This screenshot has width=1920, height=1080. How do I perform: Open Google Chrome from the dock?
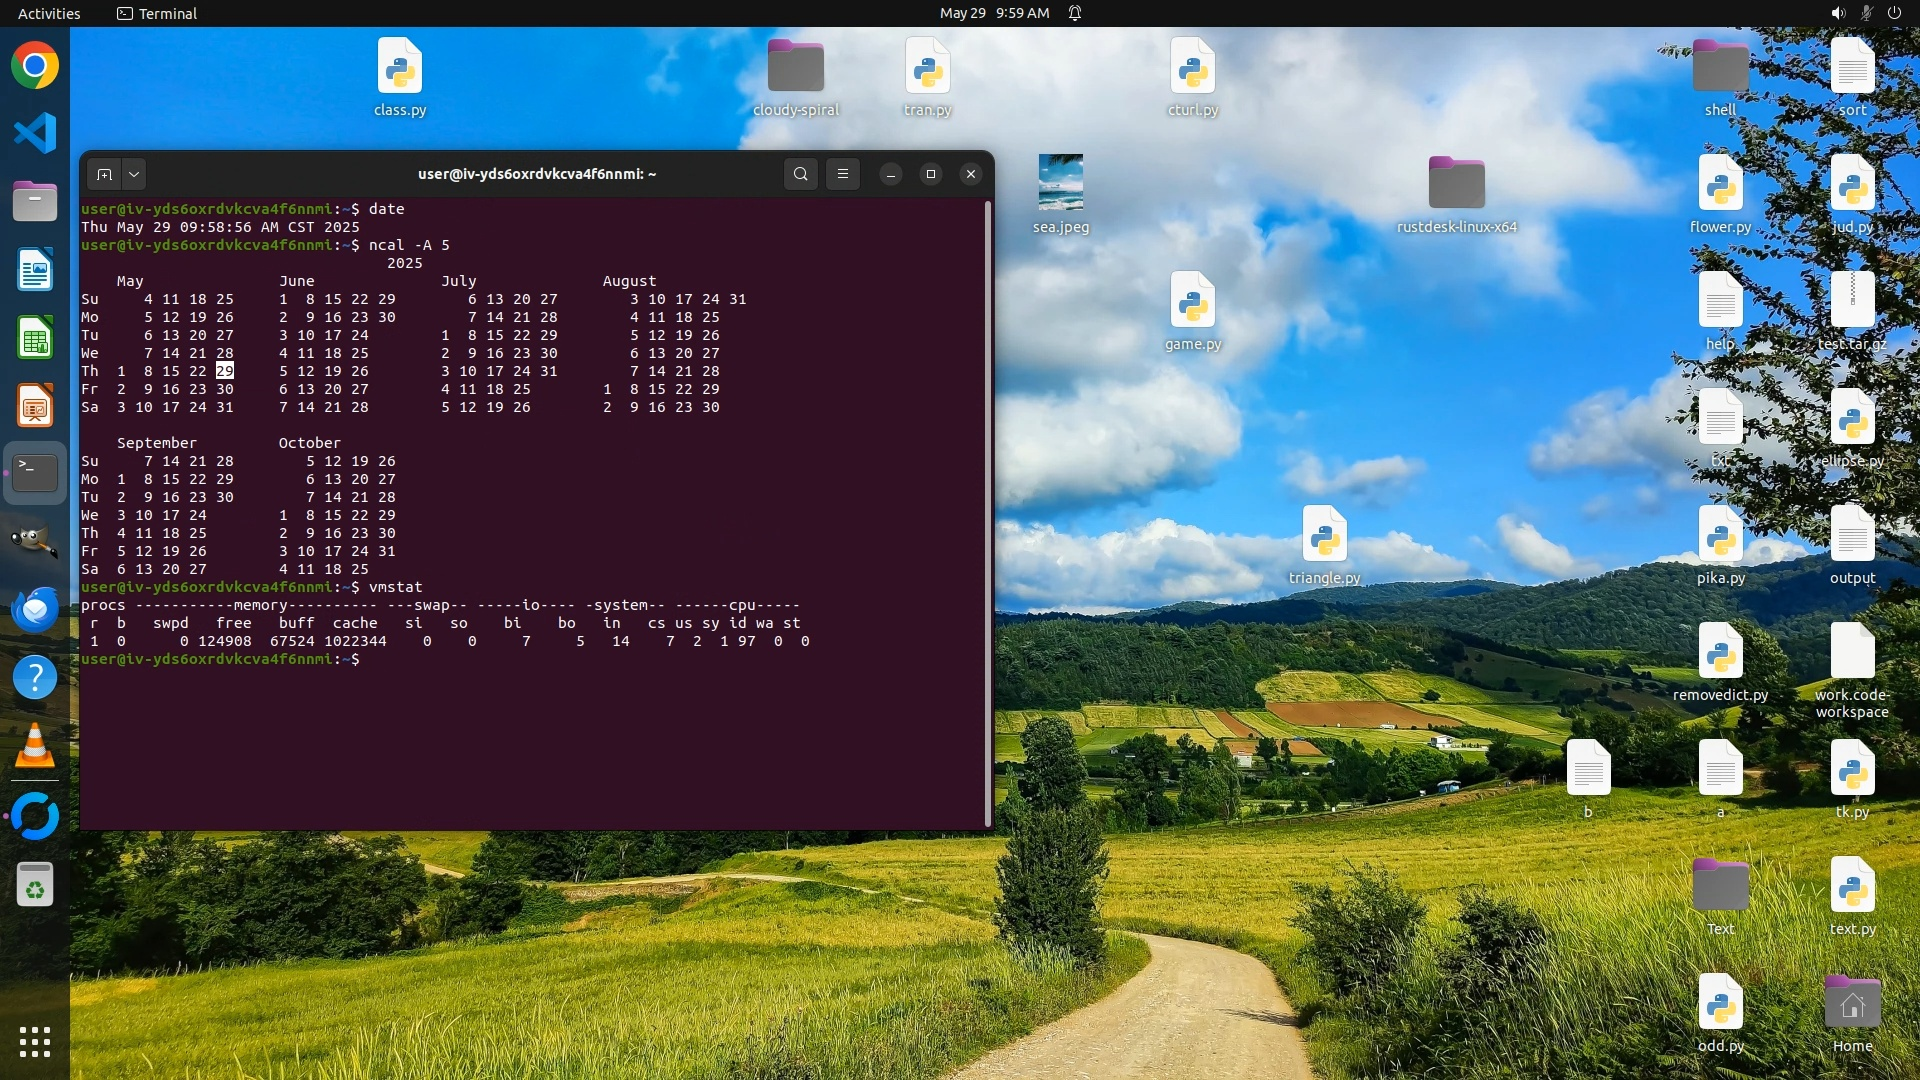click(35, 66)
